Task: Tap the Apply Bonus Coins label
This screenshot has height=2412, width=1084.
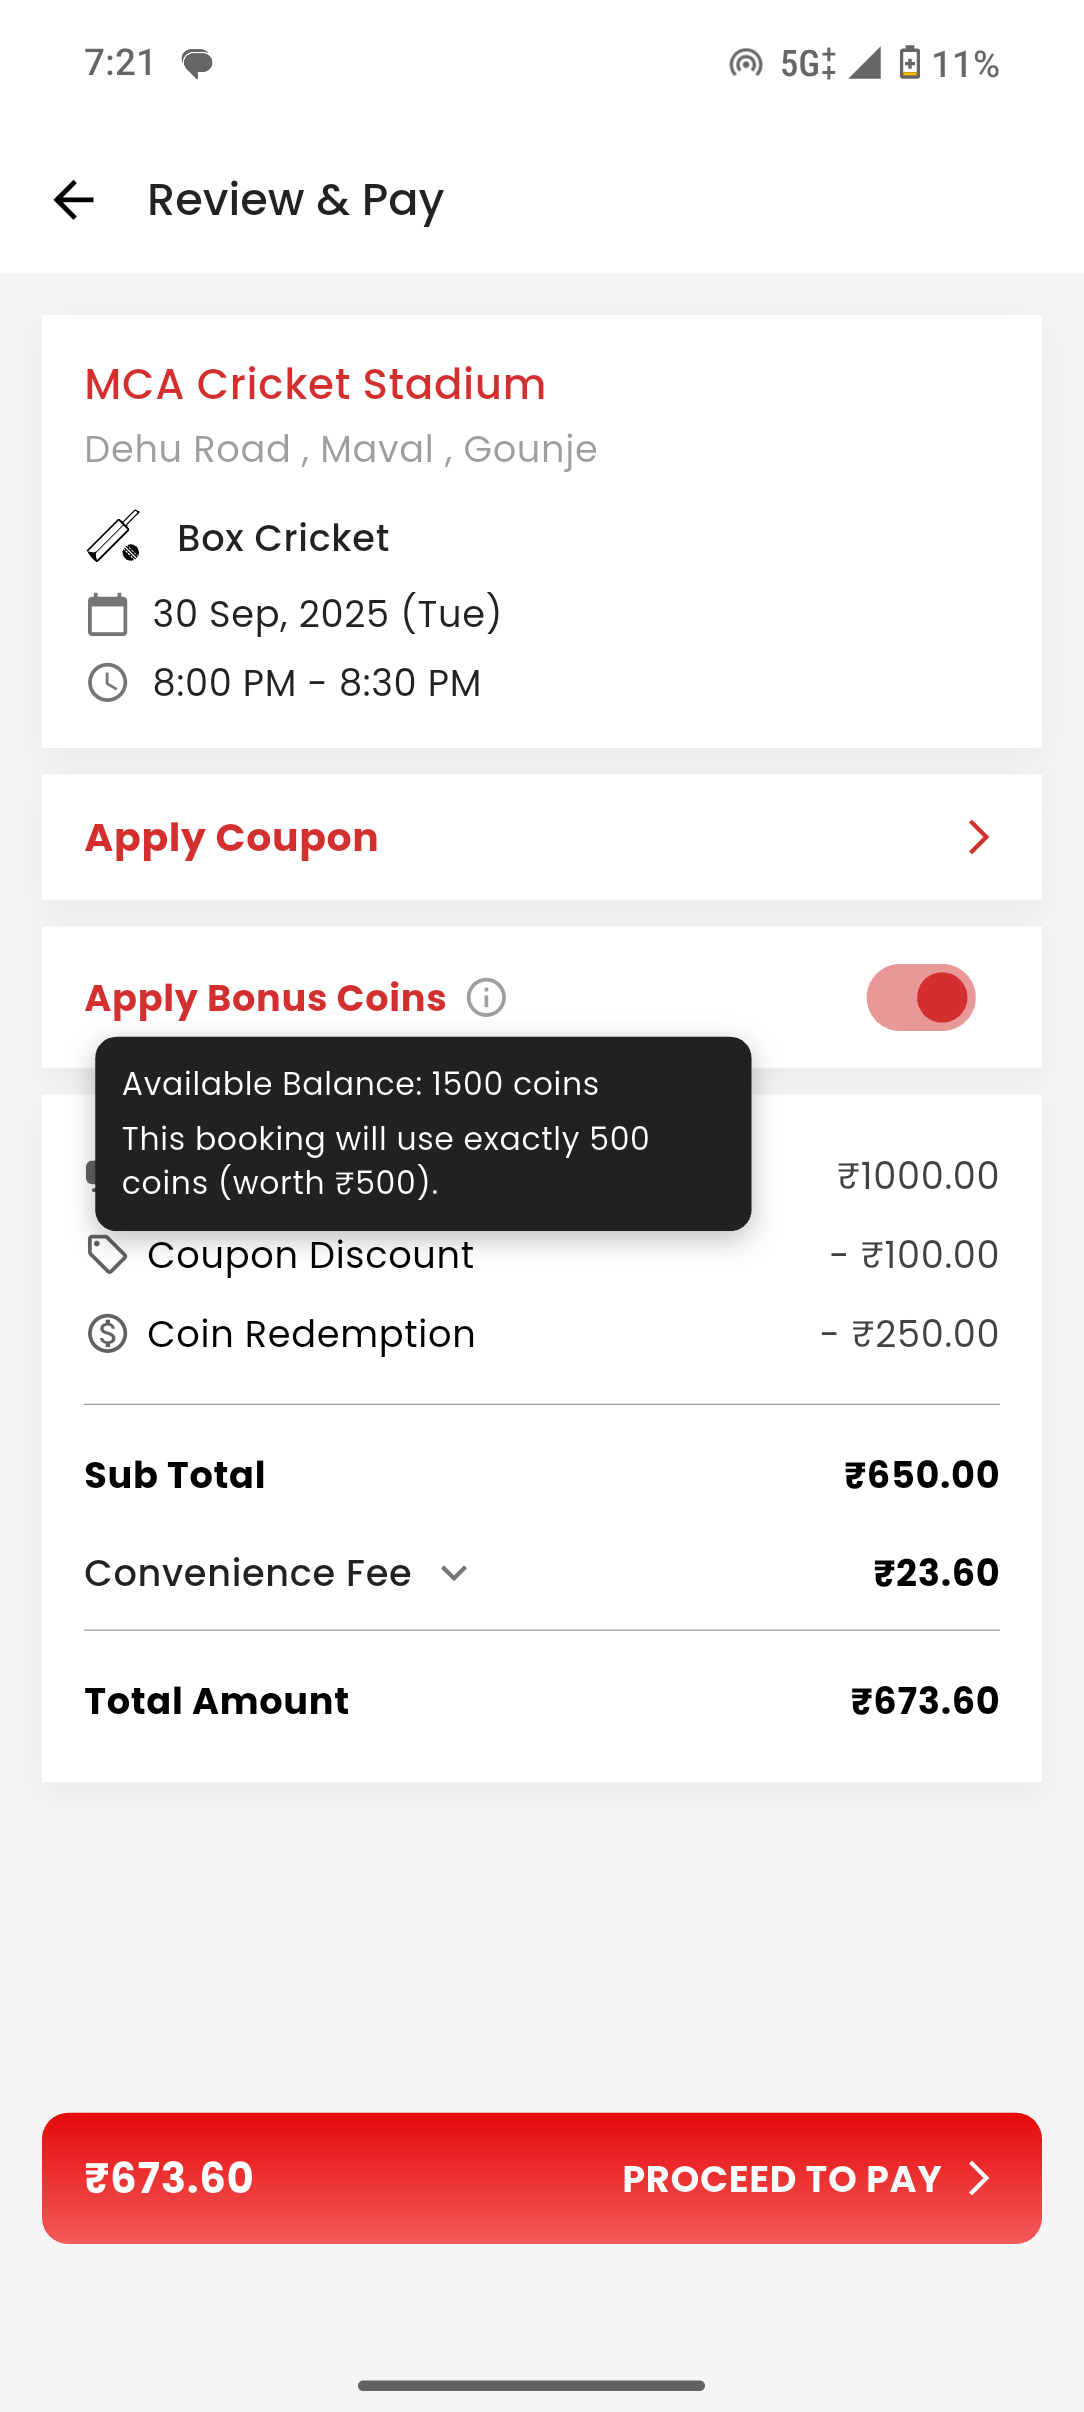Action: tap(265, 998)
